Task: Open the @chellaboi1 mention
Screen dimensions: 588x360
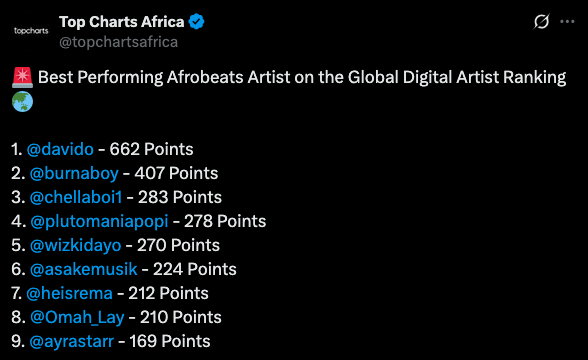Action: click(76, 197)
